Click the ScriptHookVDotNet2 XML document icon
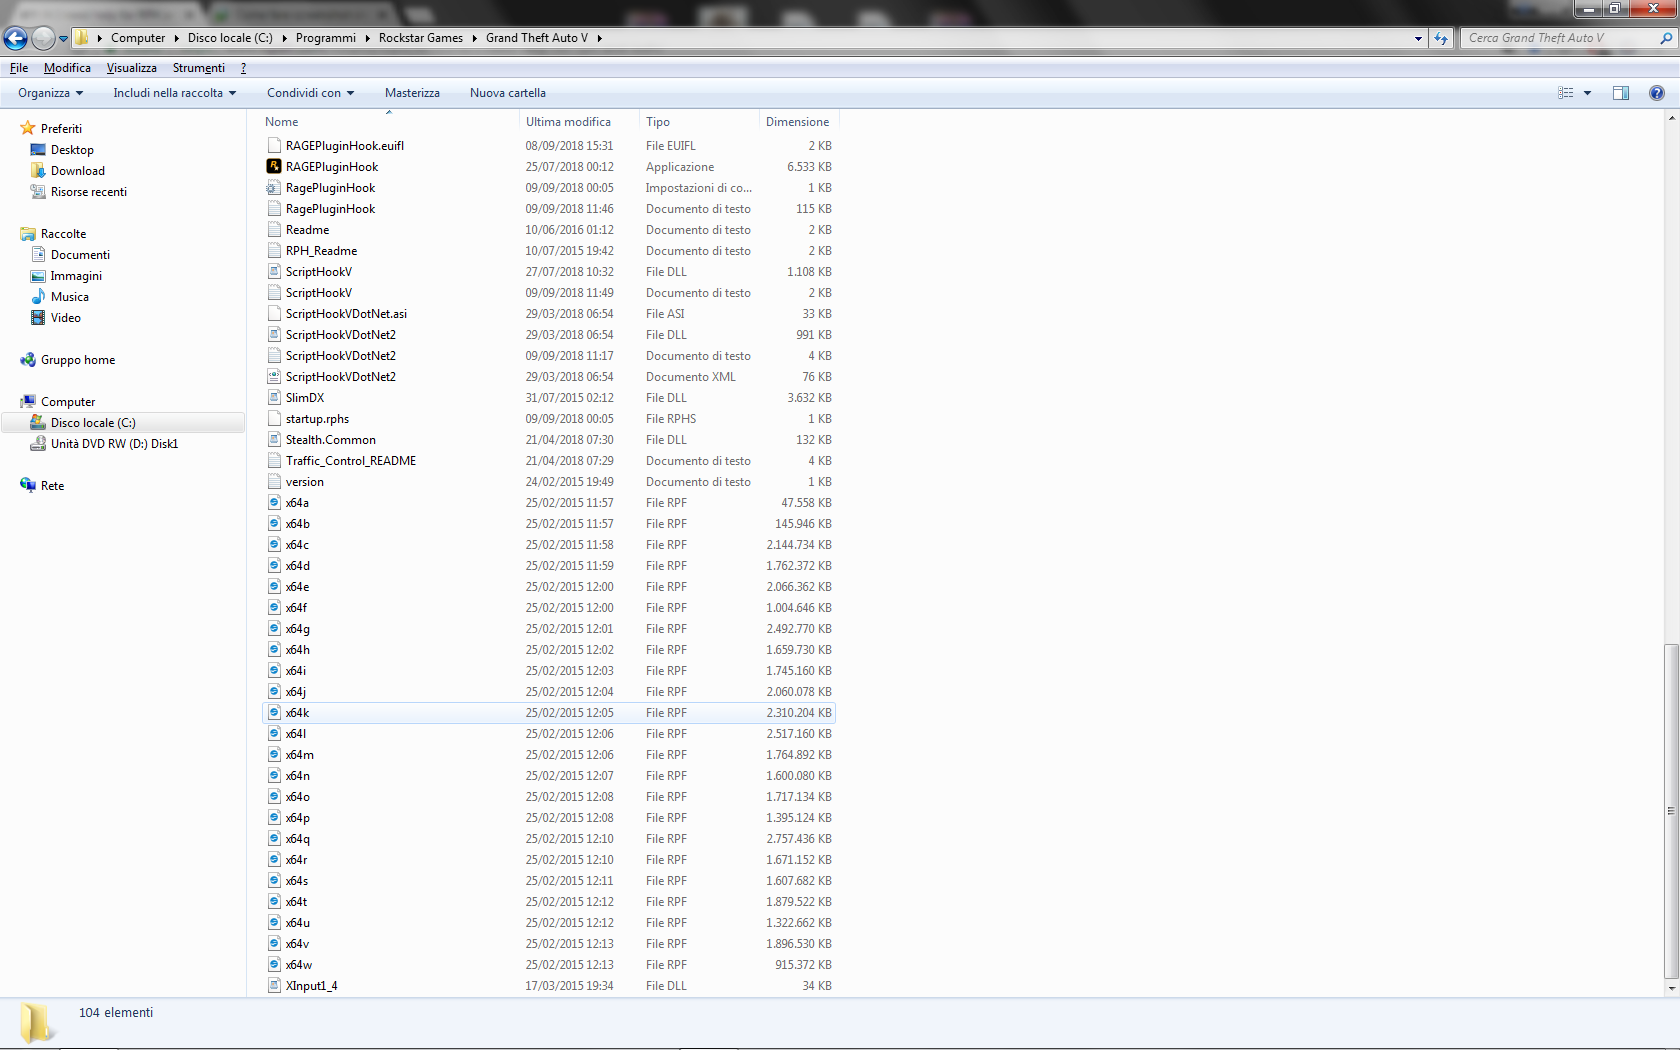Image resolution: width=1680 pixels, height=1050 pixels. pos(274,376)
